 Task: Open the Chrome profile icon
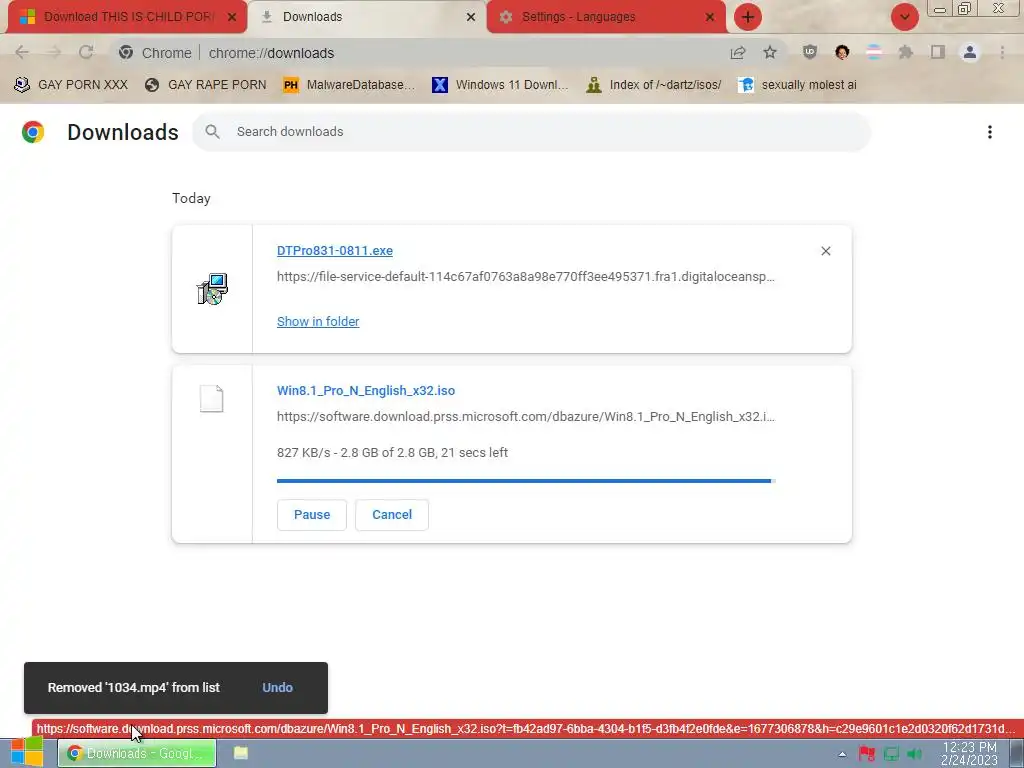coord(970,52)
